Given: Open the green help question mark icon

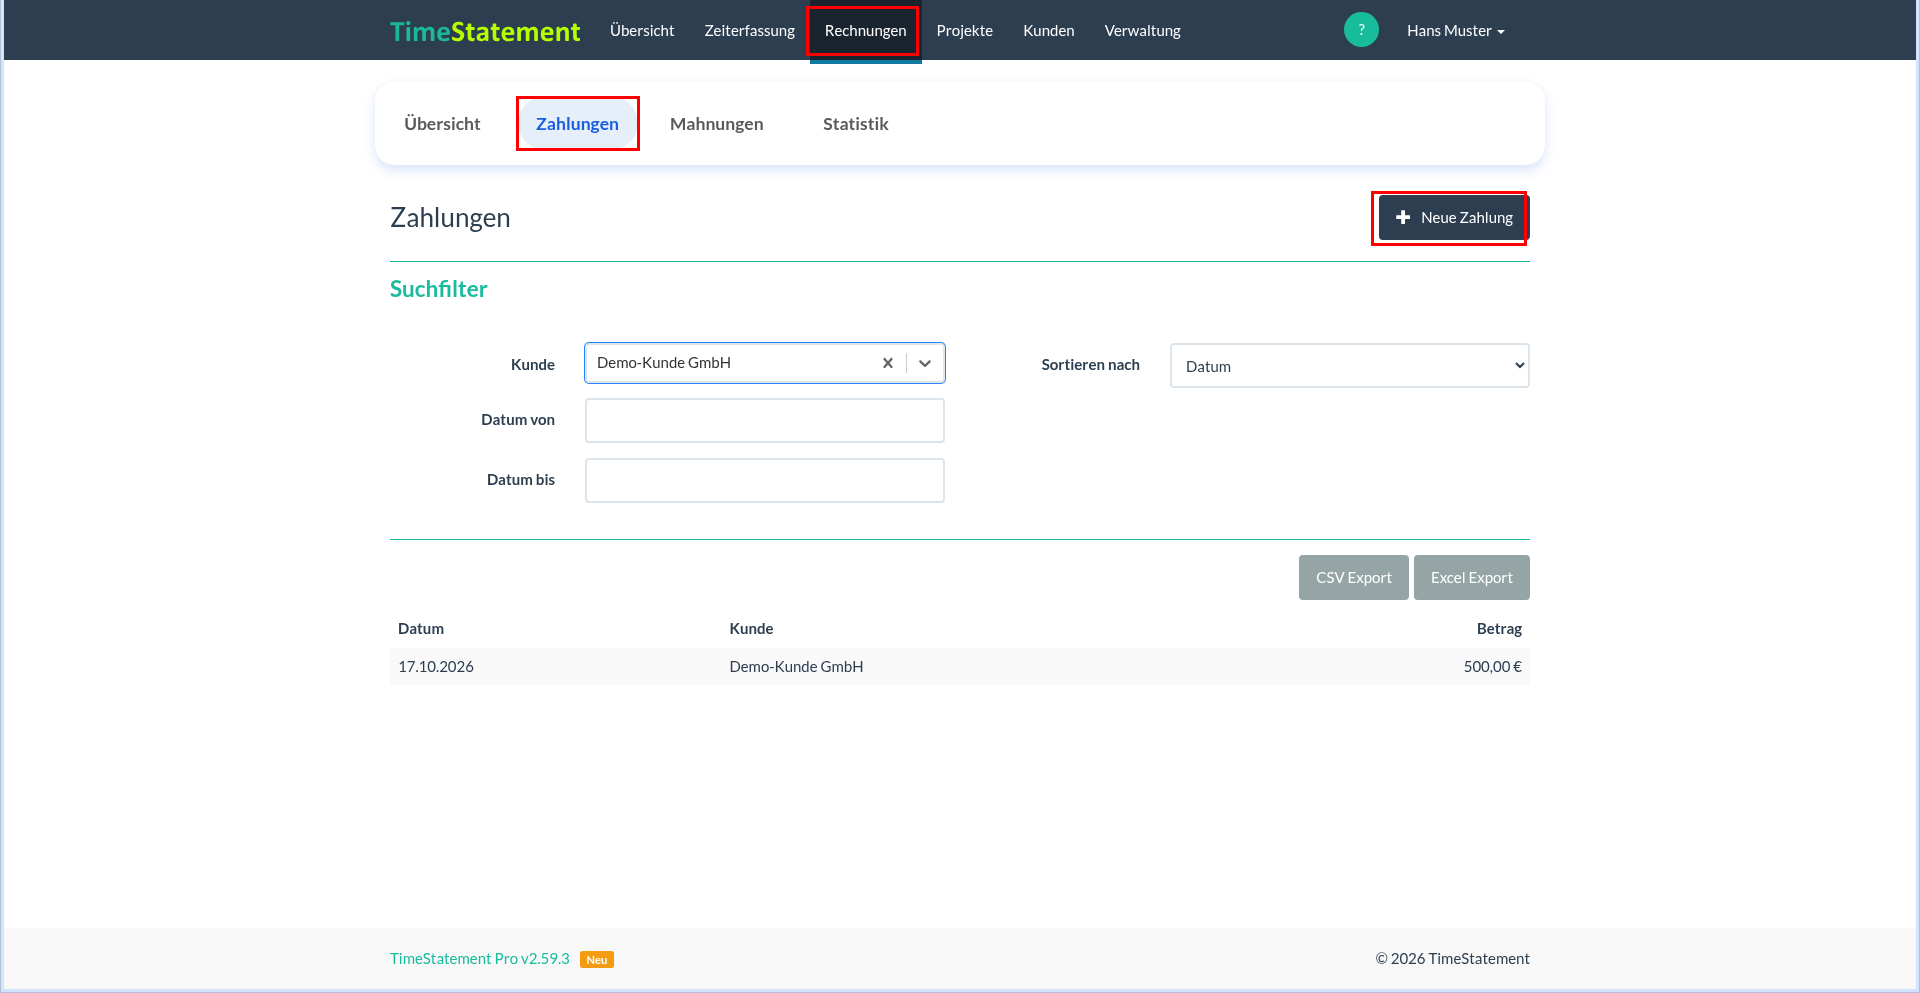Looking at the screenshot, I should click(1361, 30).
